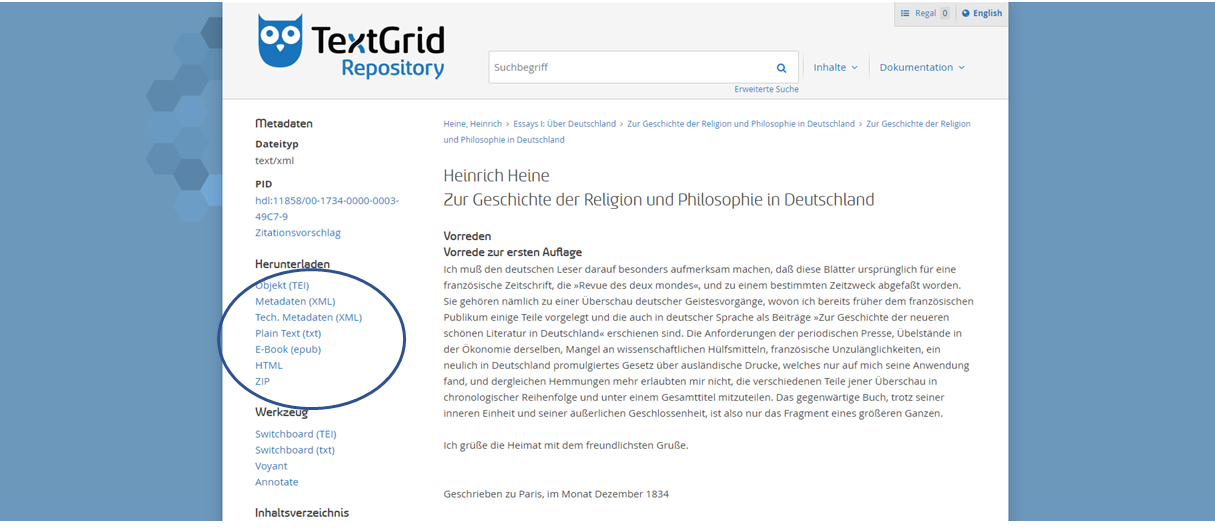Open the Erweiterte Suche link
The height and width of the screenshot is (529, 1215).
(x=766, y=90)
